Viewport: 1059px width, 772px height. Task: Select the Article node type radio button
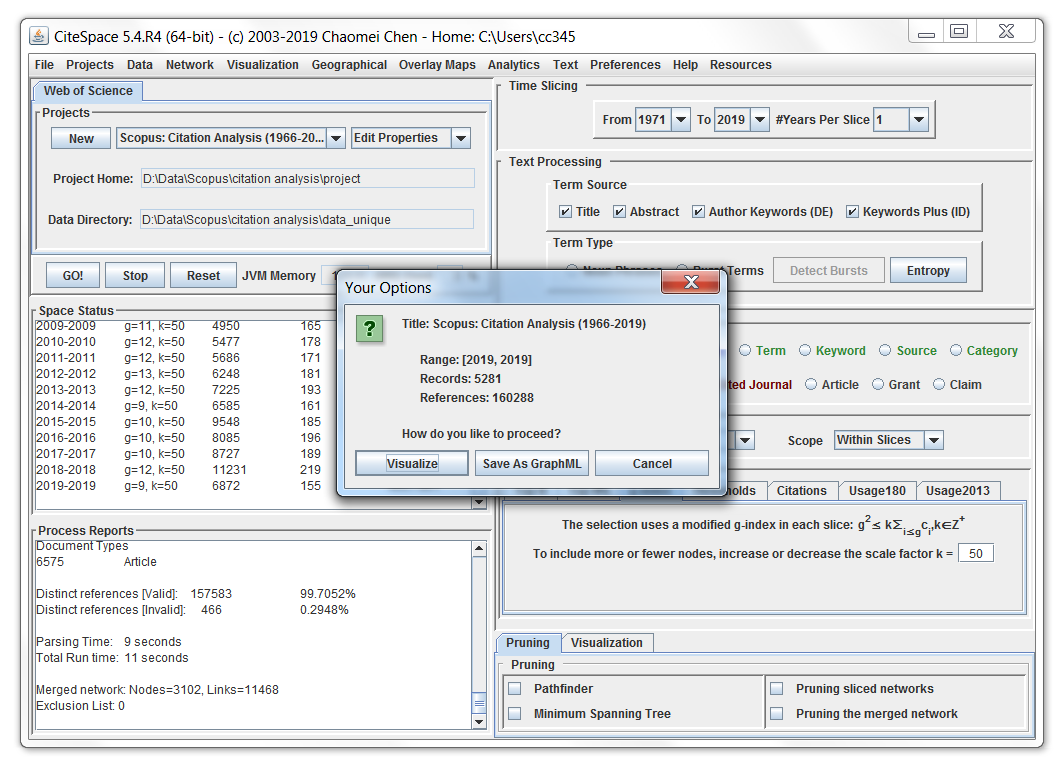811,384
